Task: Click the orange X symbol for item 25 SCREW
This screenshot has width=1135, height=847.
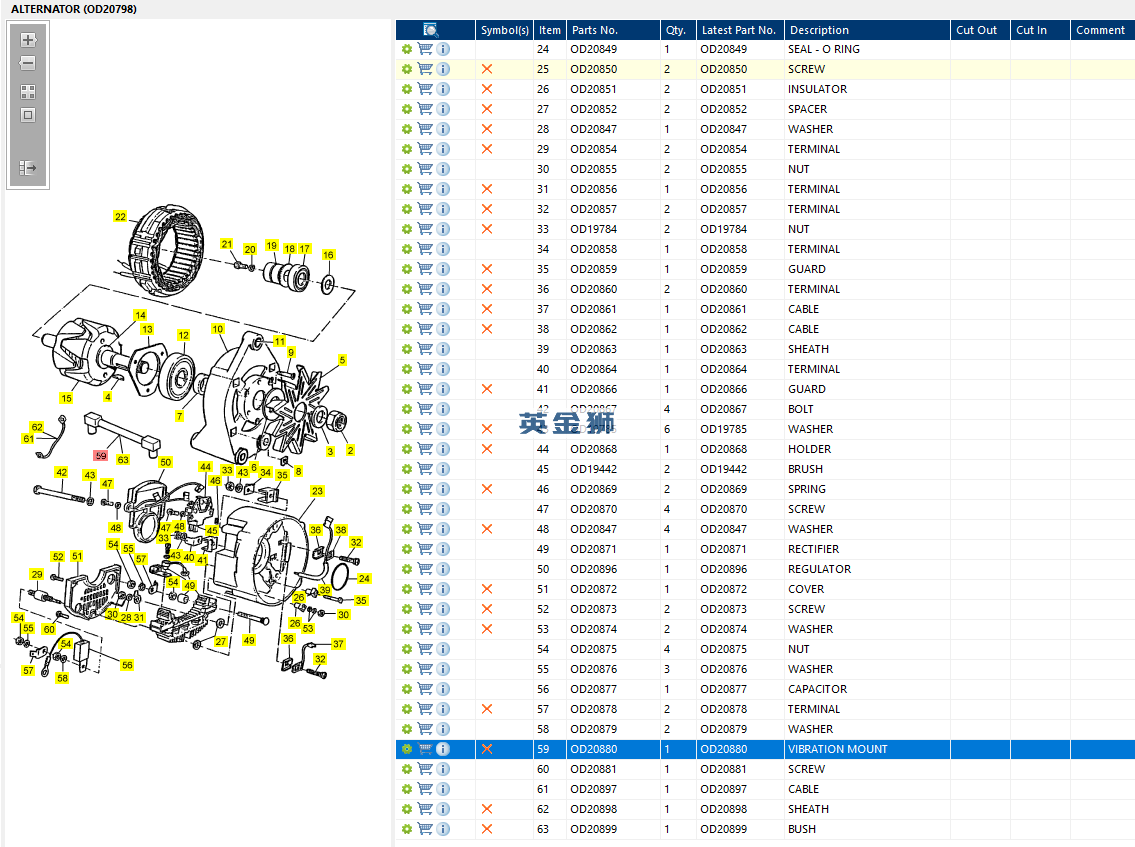Action: click(x=487, y=69)
